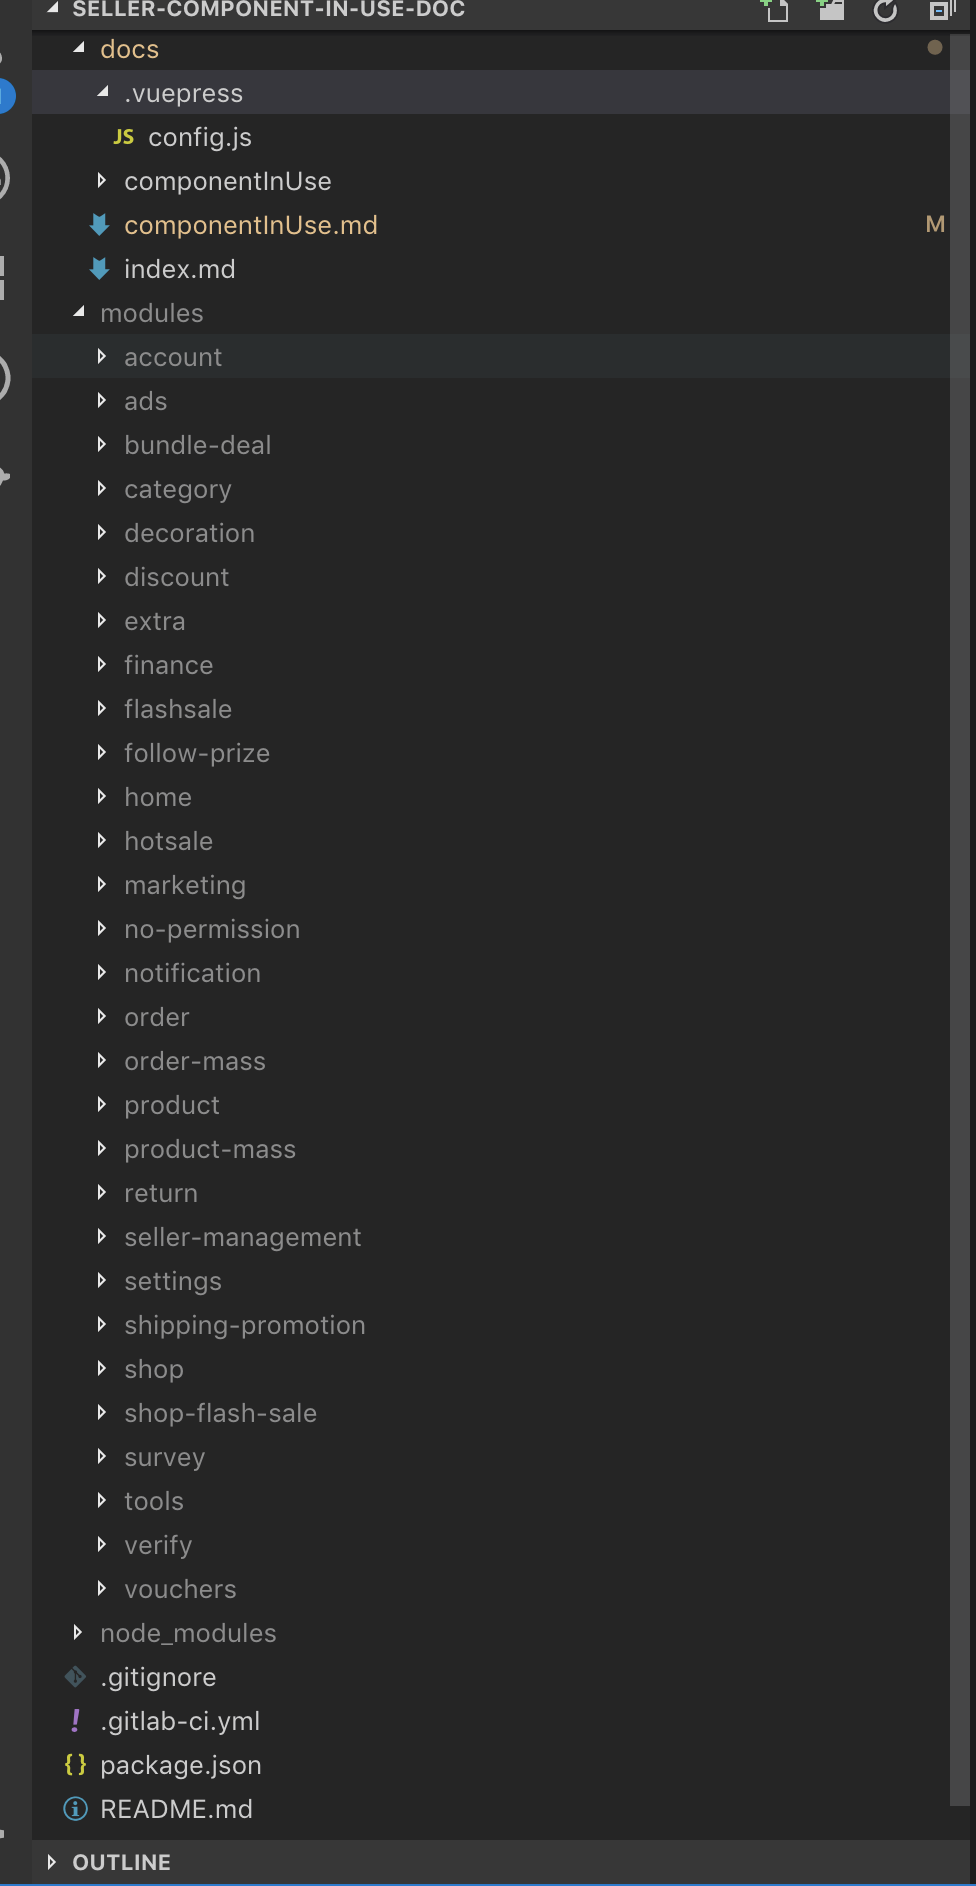Image resolution: width=976 pixels, height=1886 pixels.
Task: Click the braces icon beside package.json
Action: tap(75, 1765)
